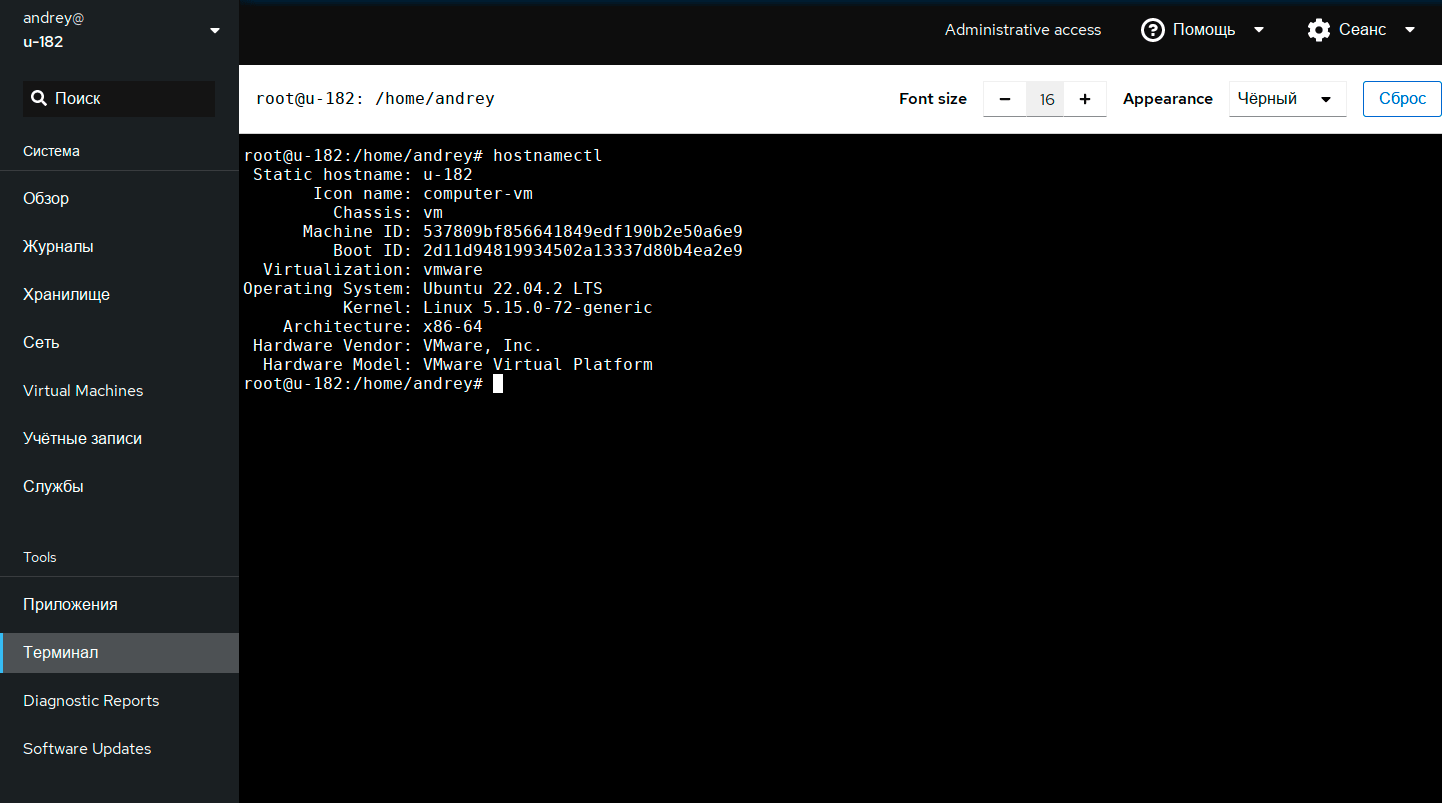Screen dimensions: 1442x803
Task: Open Diagnostic Reports page
Action: (119, 700)
